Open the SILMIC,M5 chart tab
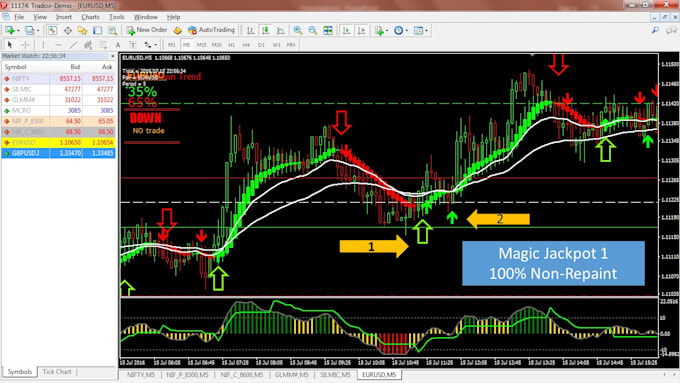The image size is (680, 383). coord(335,375)
